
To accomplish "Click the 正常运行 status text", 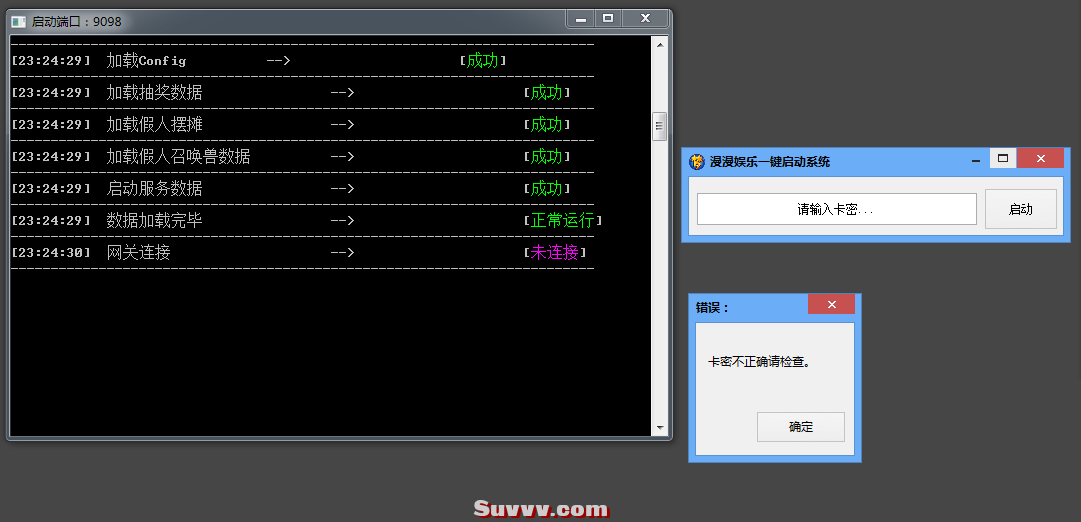I will click(563, 221).
